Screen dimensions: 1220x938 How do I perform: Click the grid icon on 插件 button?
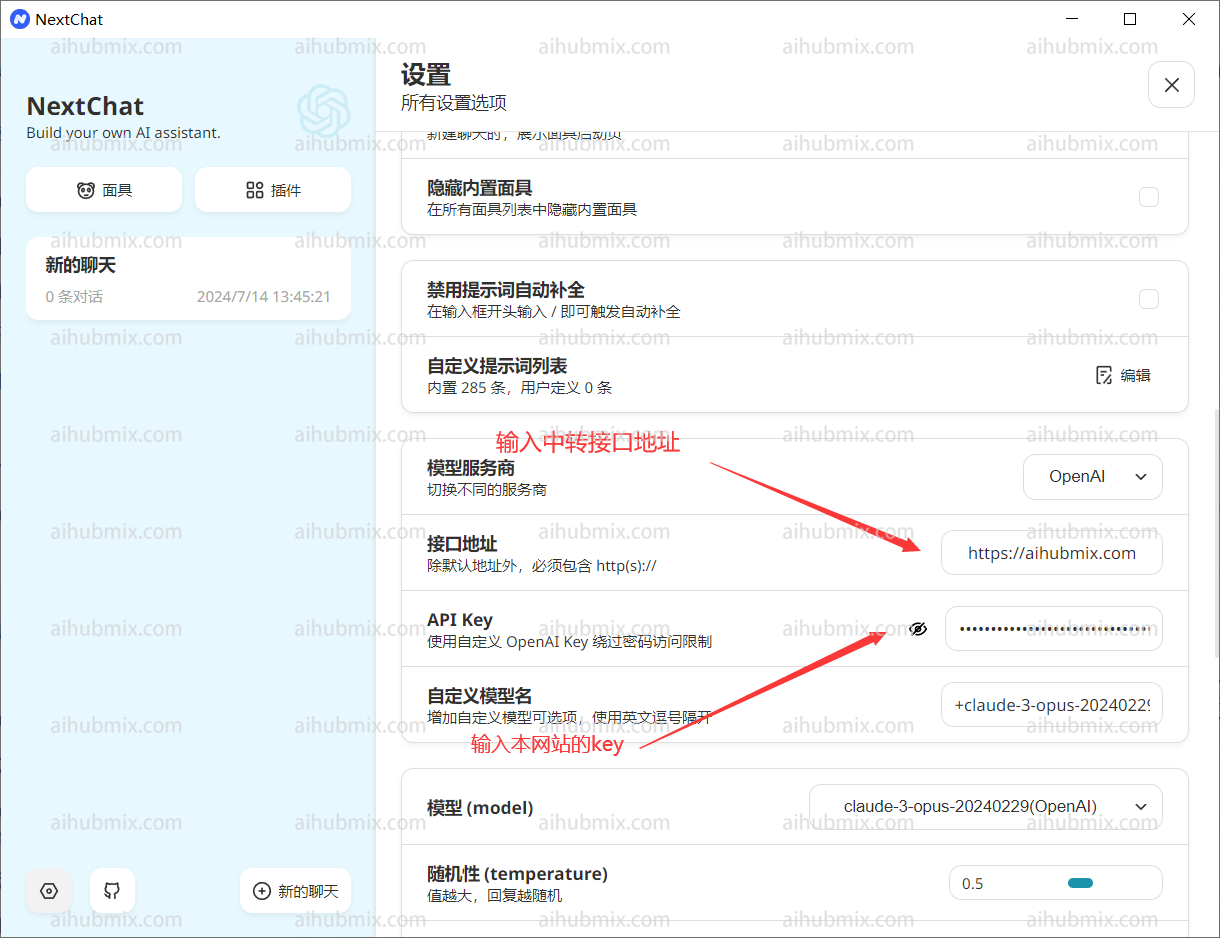coord(254,190)
